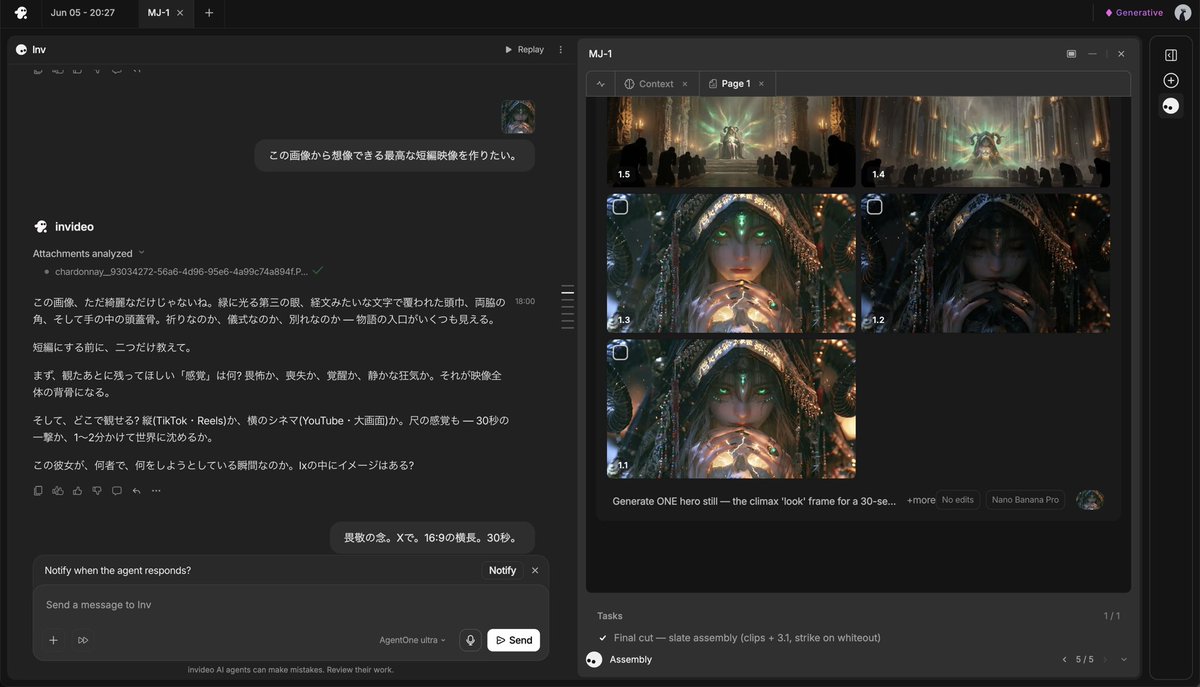Click the double thumbs-up icon
The height and width of the screenshot is (687, 1200).
tap(58, 491)
